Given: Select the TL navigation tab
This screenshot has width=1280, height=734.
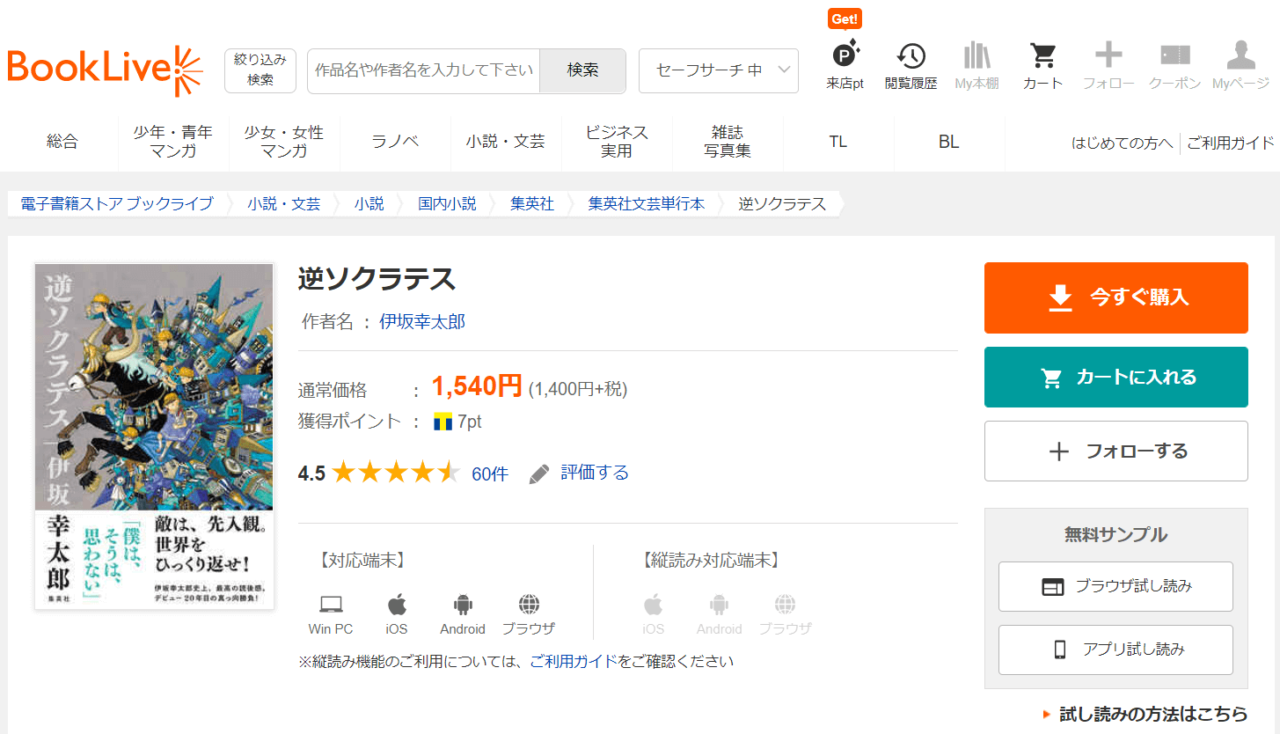Looking at the screenshot, I should (x=838, y=142).
